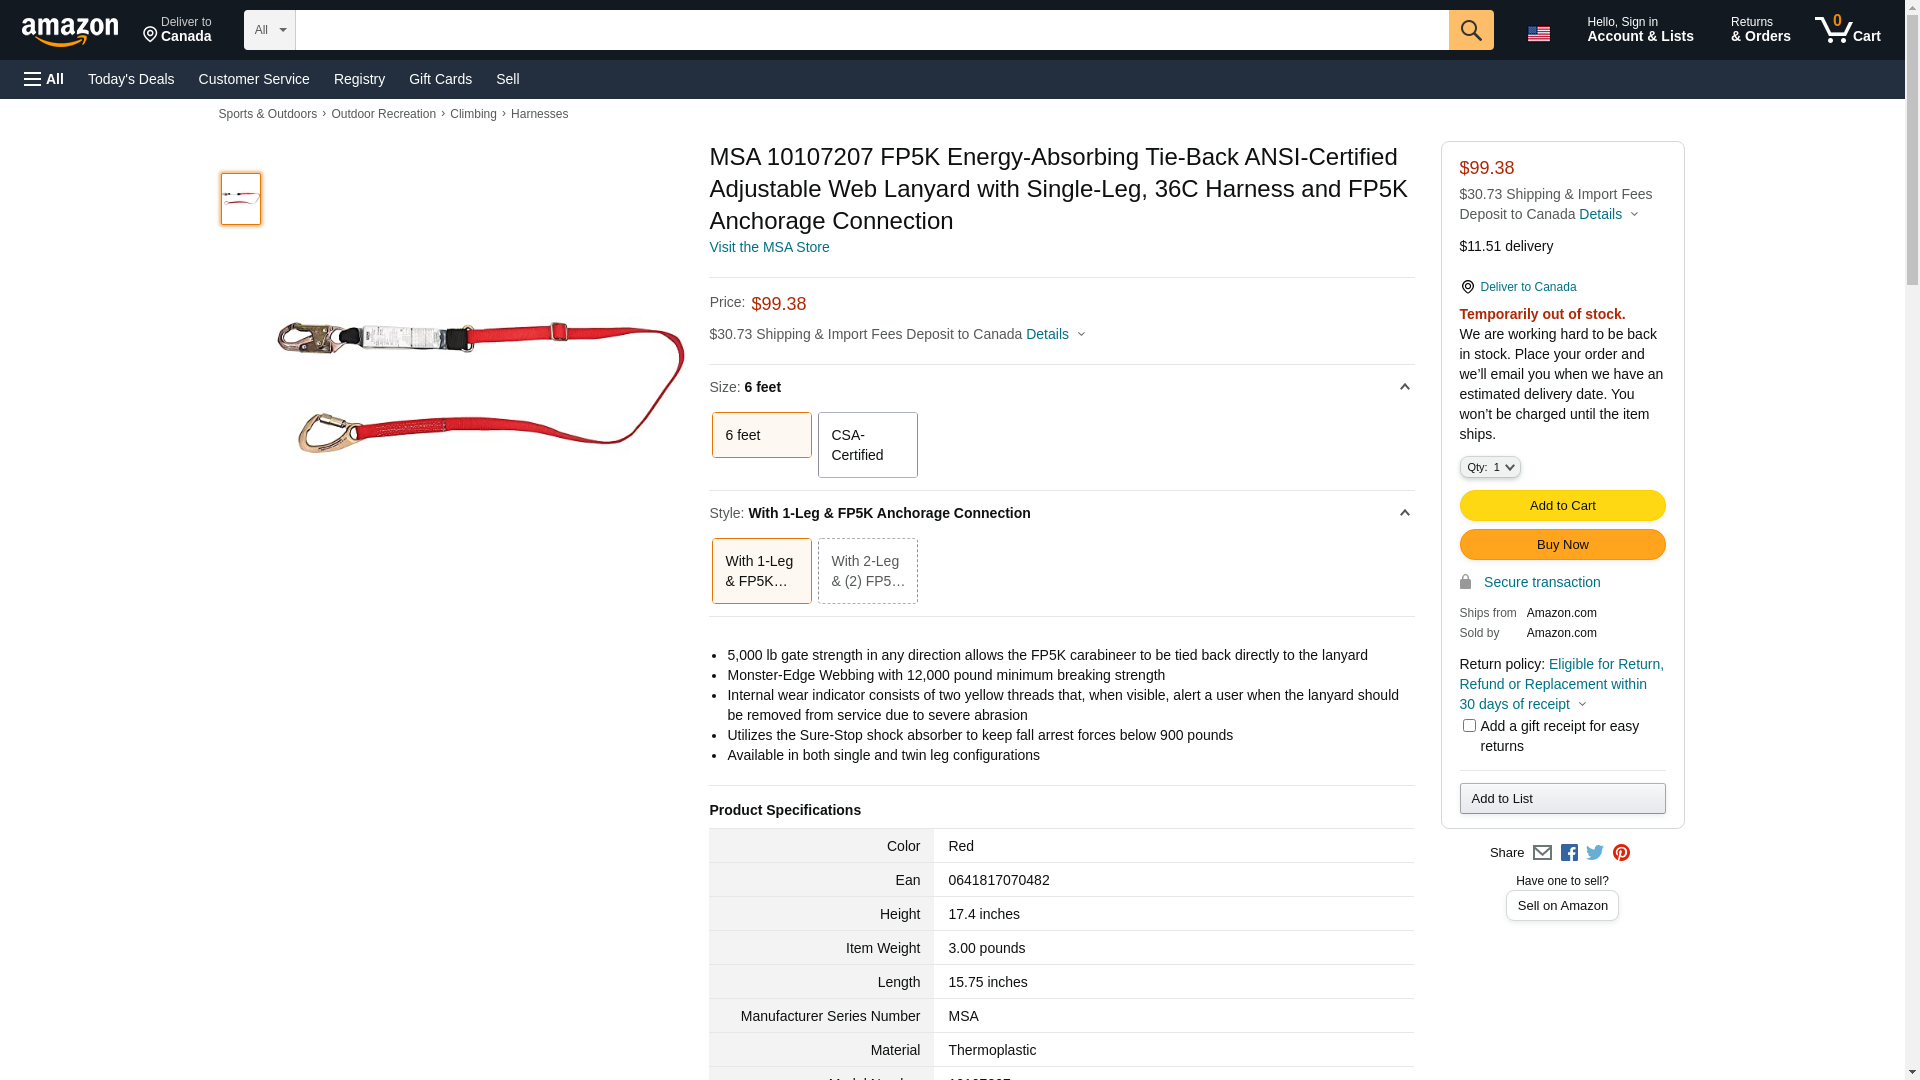Viewport: 1920px width, 1080px height.
Task: Open the search category All dropdown
Action: [269, 30]
